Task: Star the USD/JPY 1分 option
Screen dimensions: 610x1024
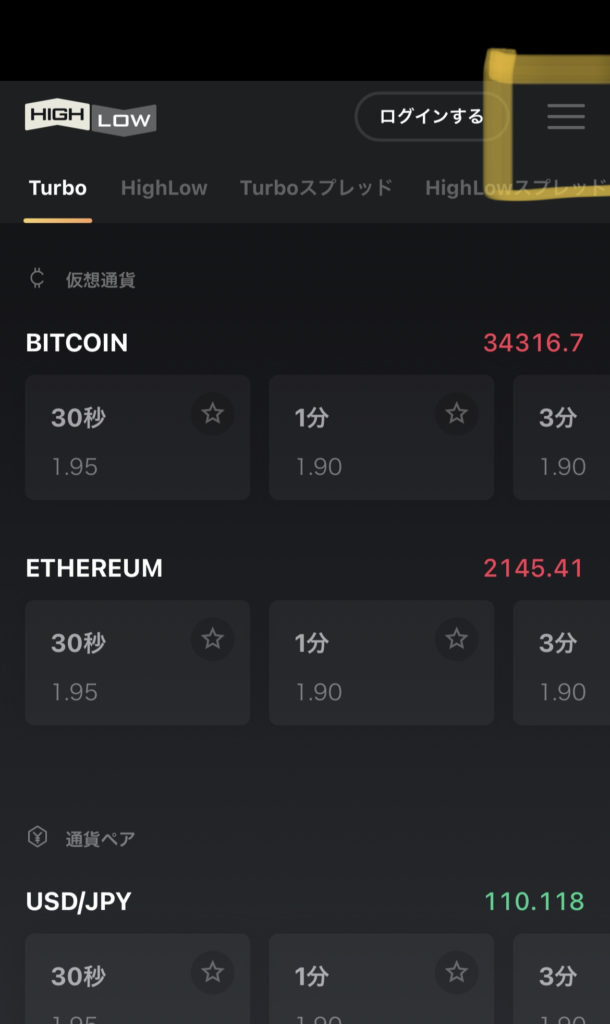Action: (x=457, y=972)
